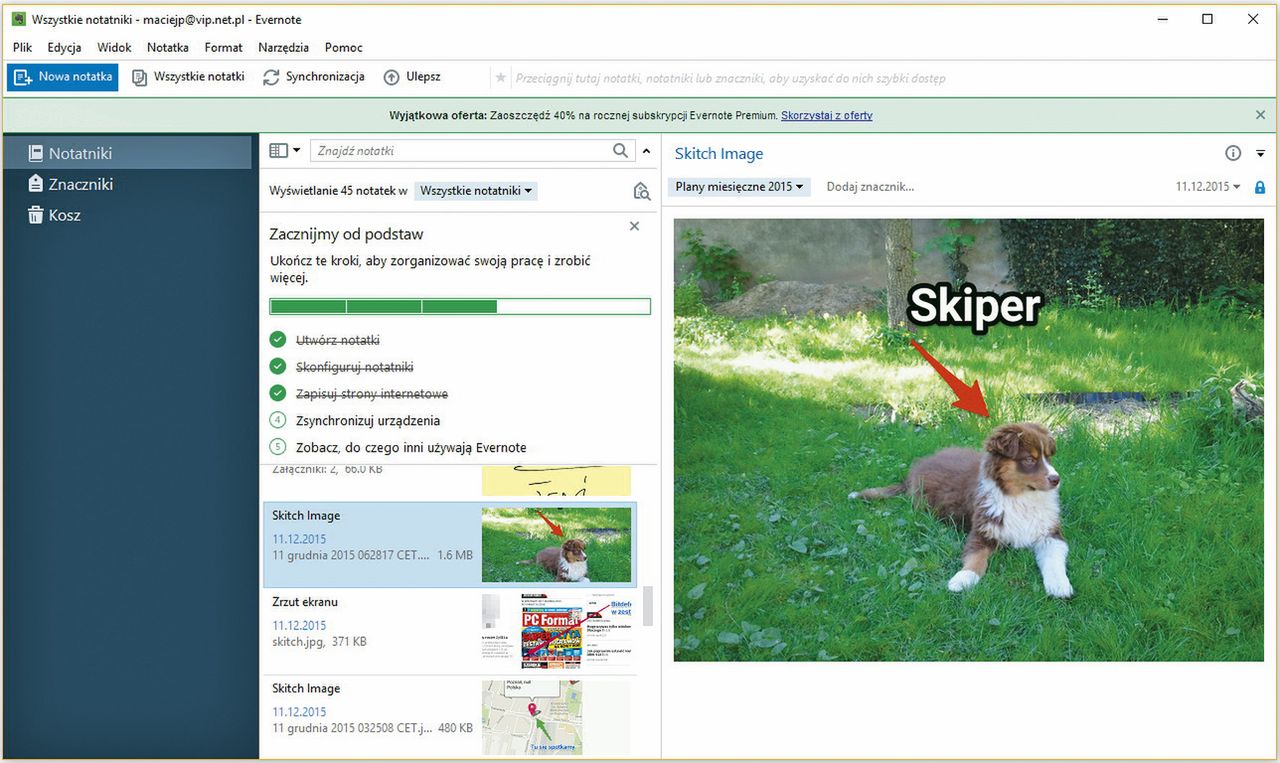Viewport: 1280px width, 763px height.
Task: Open the Edycja menu
Action: pos(64,47)
